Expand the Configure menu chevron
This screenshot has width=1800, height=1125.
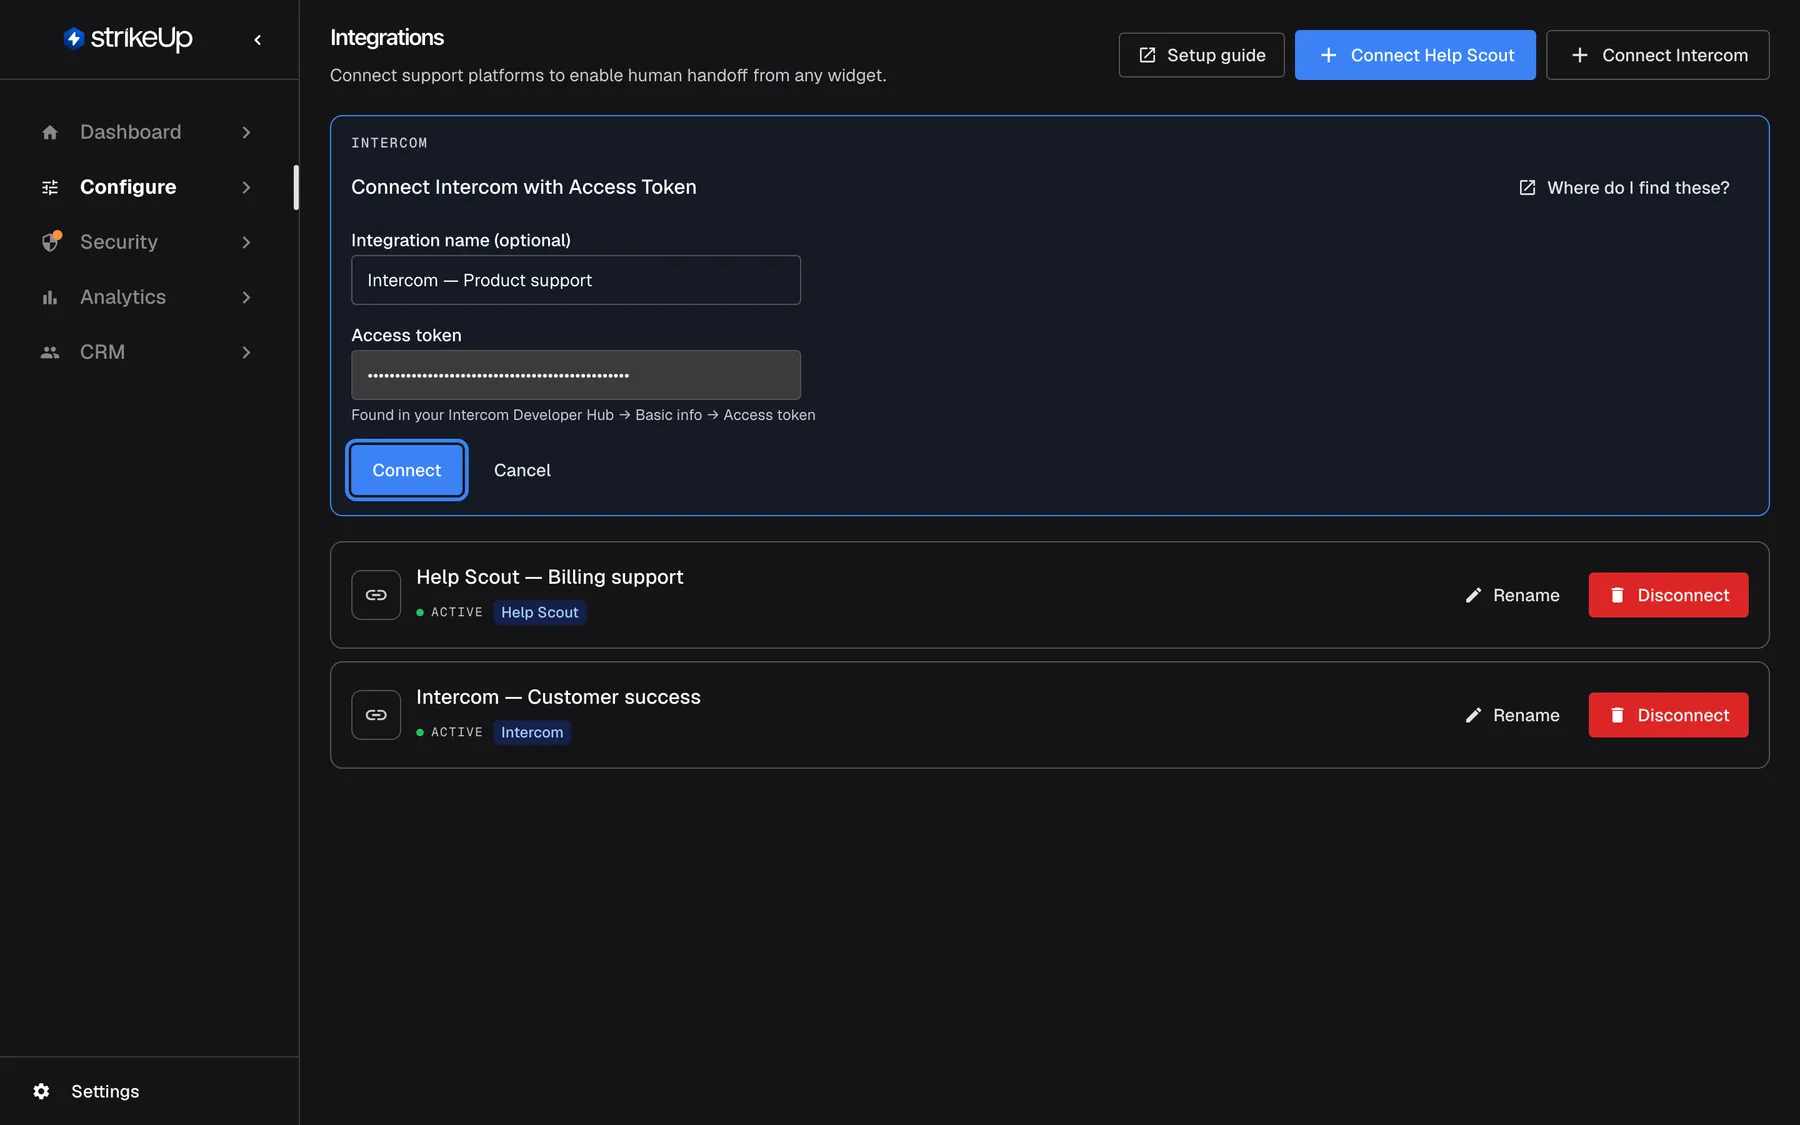246,187
